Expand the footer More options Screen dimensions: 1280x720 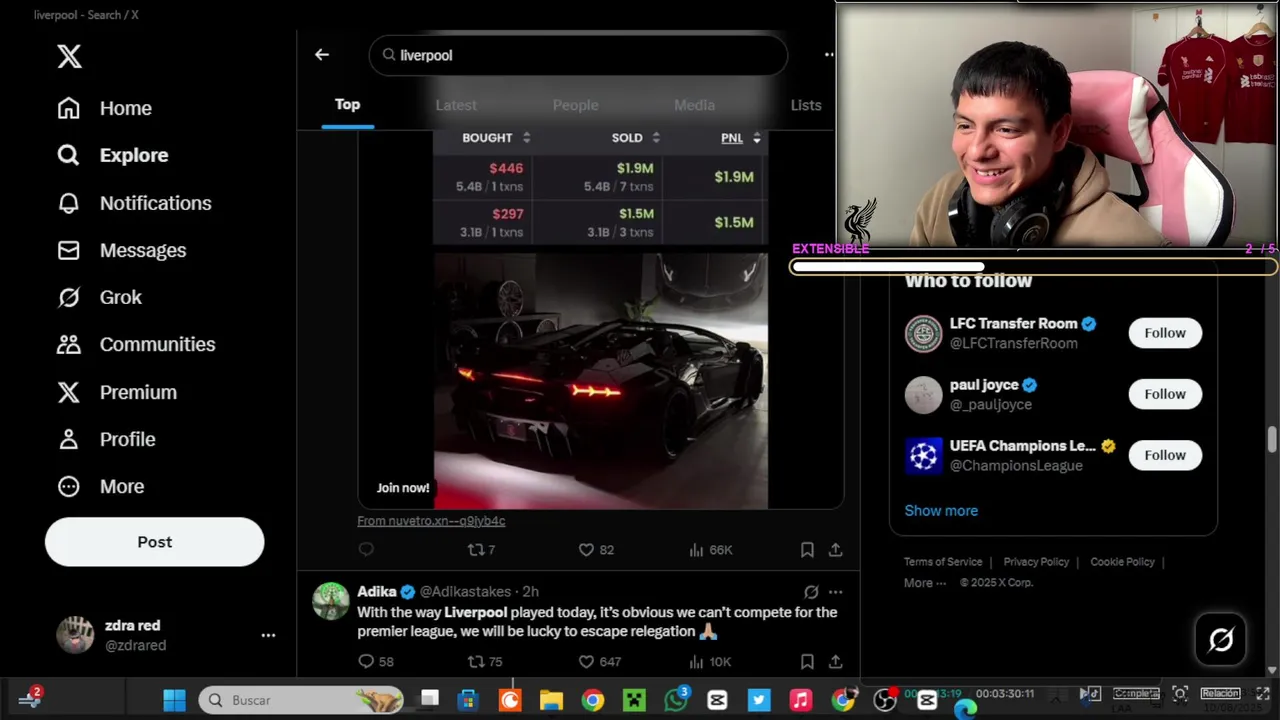pyautogui.click(x=925, y=583)
